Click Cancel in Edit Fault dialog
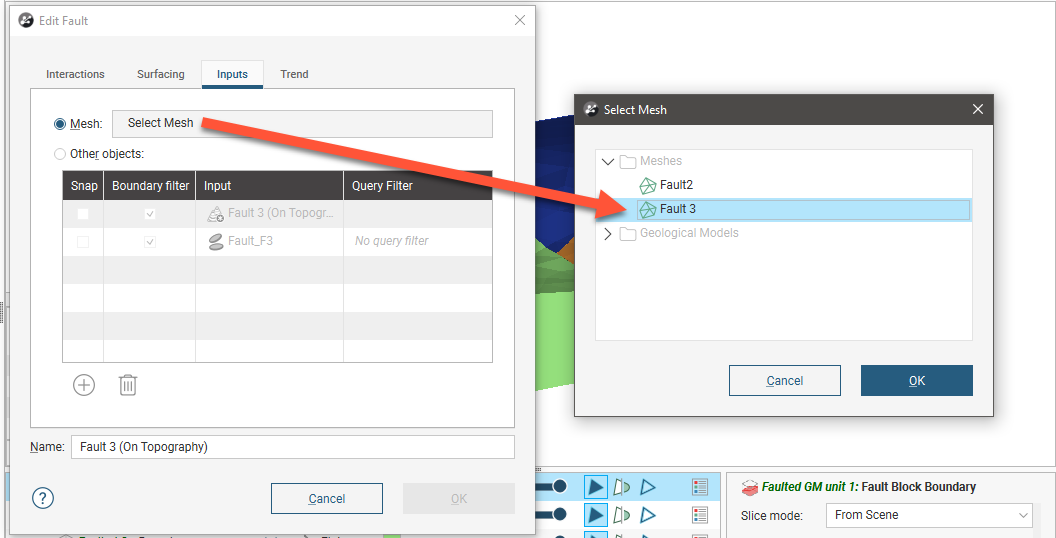 [x=327, y=499]
